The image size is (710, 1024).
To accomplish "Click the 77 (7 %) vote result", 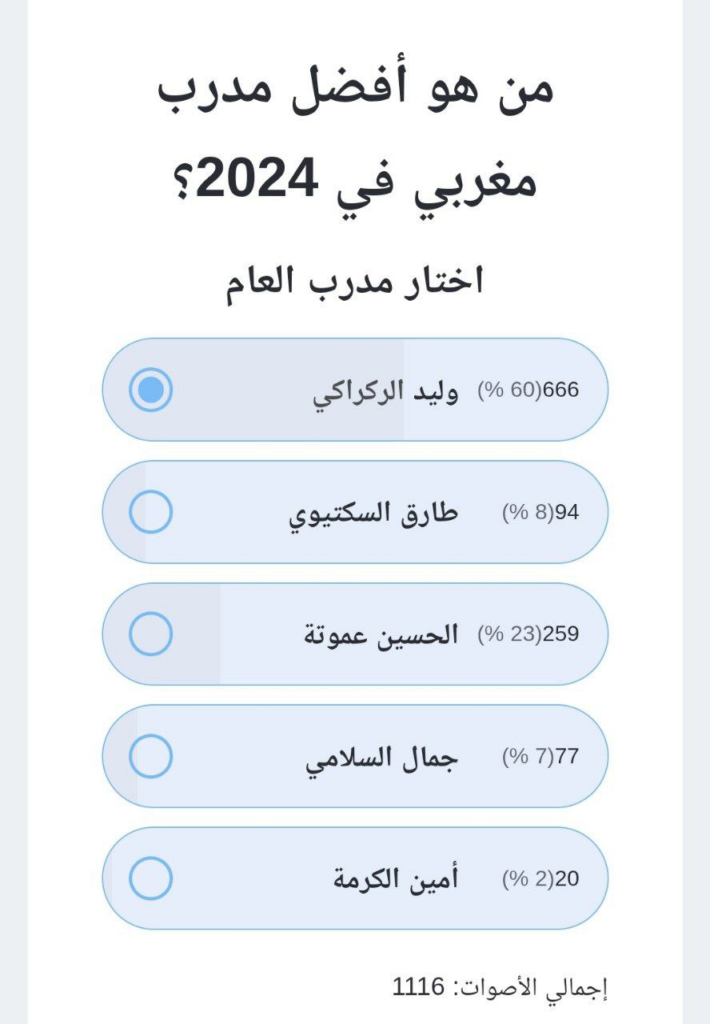I will (540, 756).
